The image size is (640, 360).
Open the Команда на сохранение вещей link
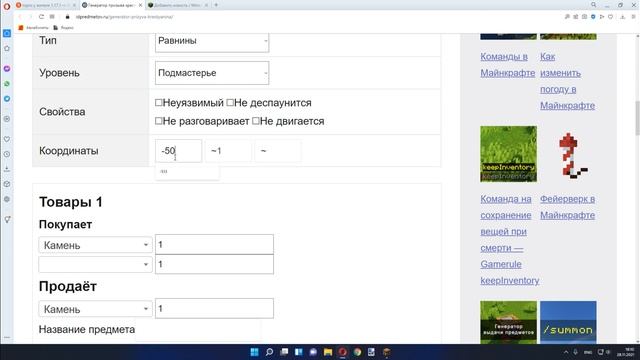coord(509,240)
